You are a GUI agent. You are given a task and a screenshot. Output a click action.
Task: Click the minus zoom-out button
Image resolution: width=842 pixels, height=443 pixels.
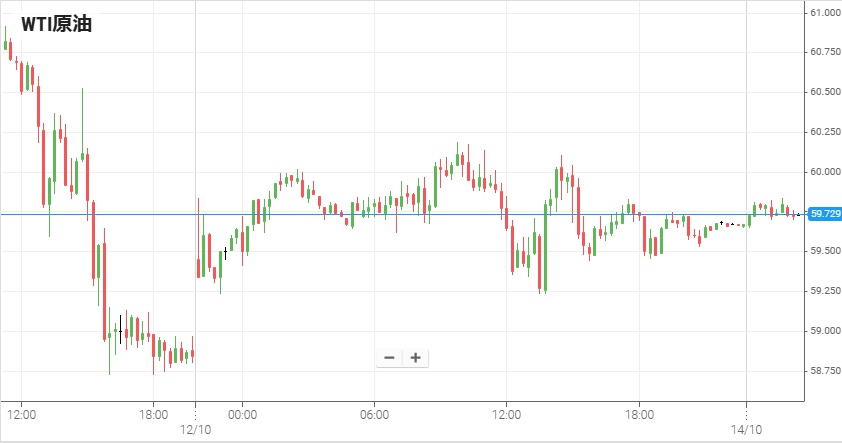[x=389, y=358]
